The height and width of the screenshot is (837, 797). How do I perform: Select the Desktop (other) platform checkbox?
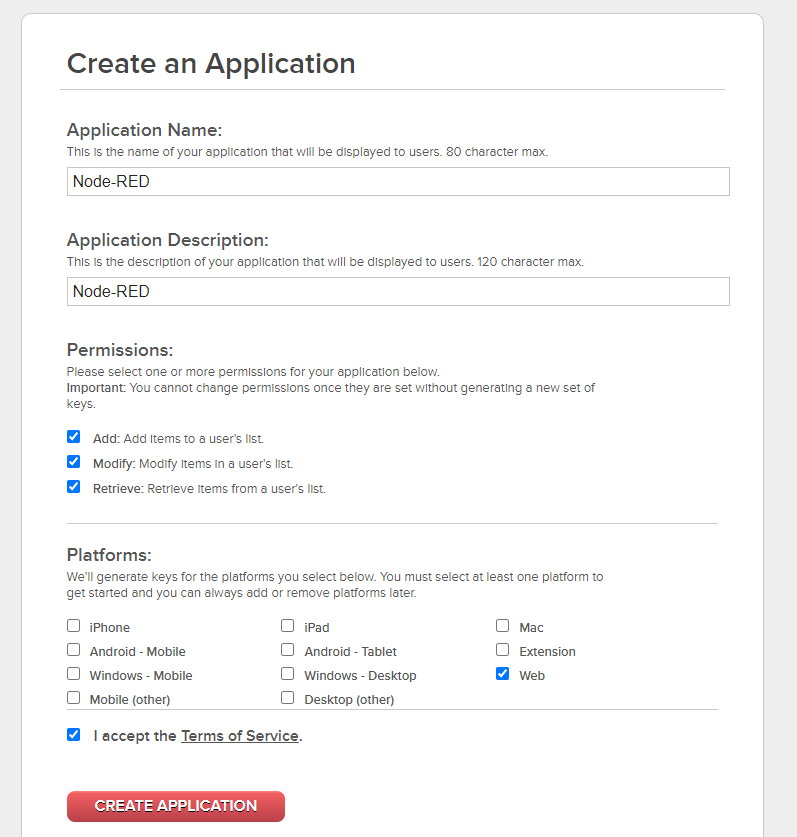tap(288, 698)
